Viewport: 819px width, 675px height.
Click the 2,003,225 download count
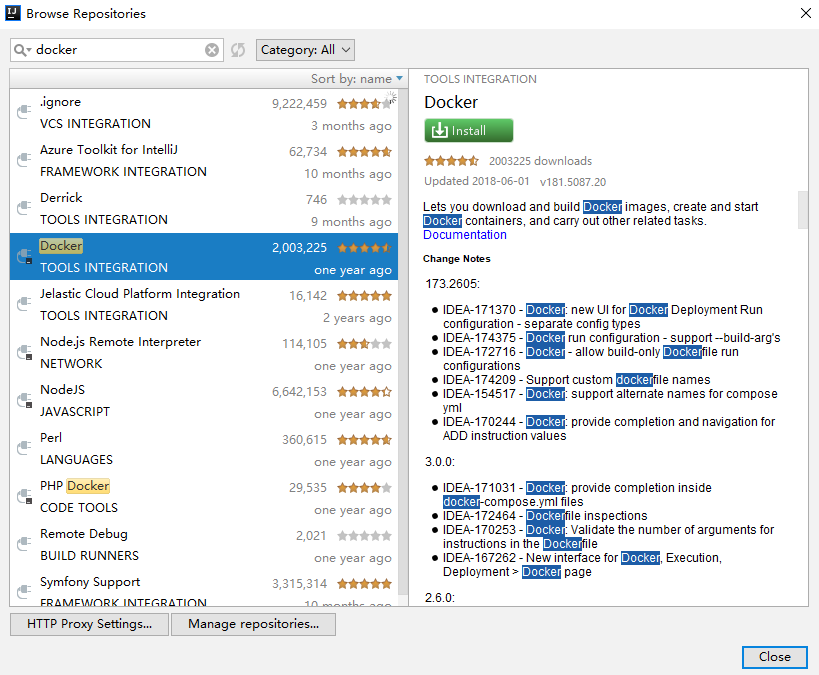pyautogui.click(x=299, y=248)
